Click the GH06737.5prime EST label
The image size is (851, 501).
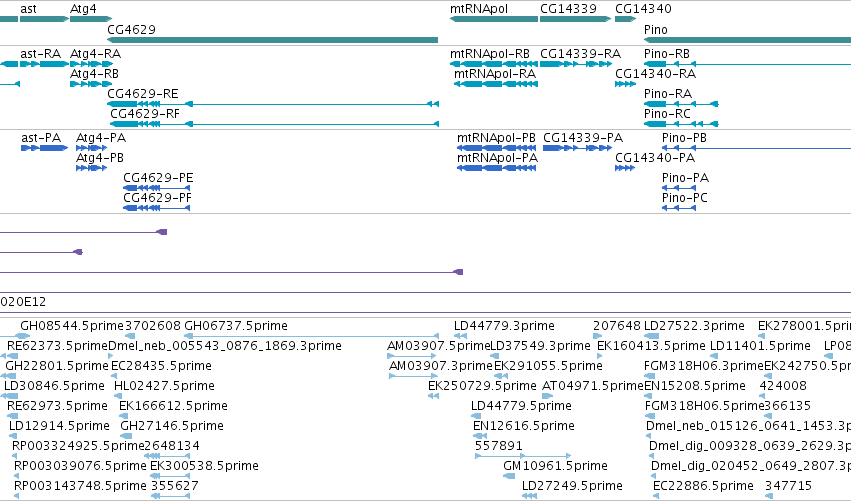coord(236,326)
